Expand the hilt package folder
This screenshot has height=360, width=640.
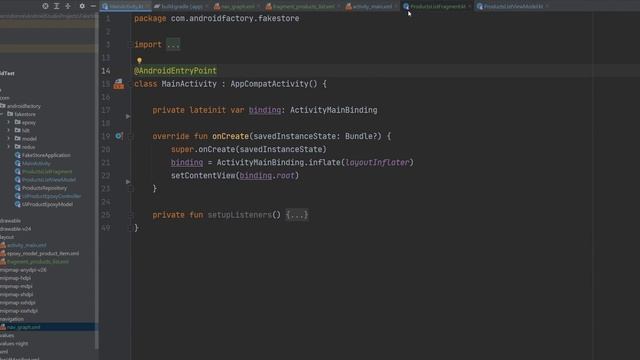click(x=9, y=130)
